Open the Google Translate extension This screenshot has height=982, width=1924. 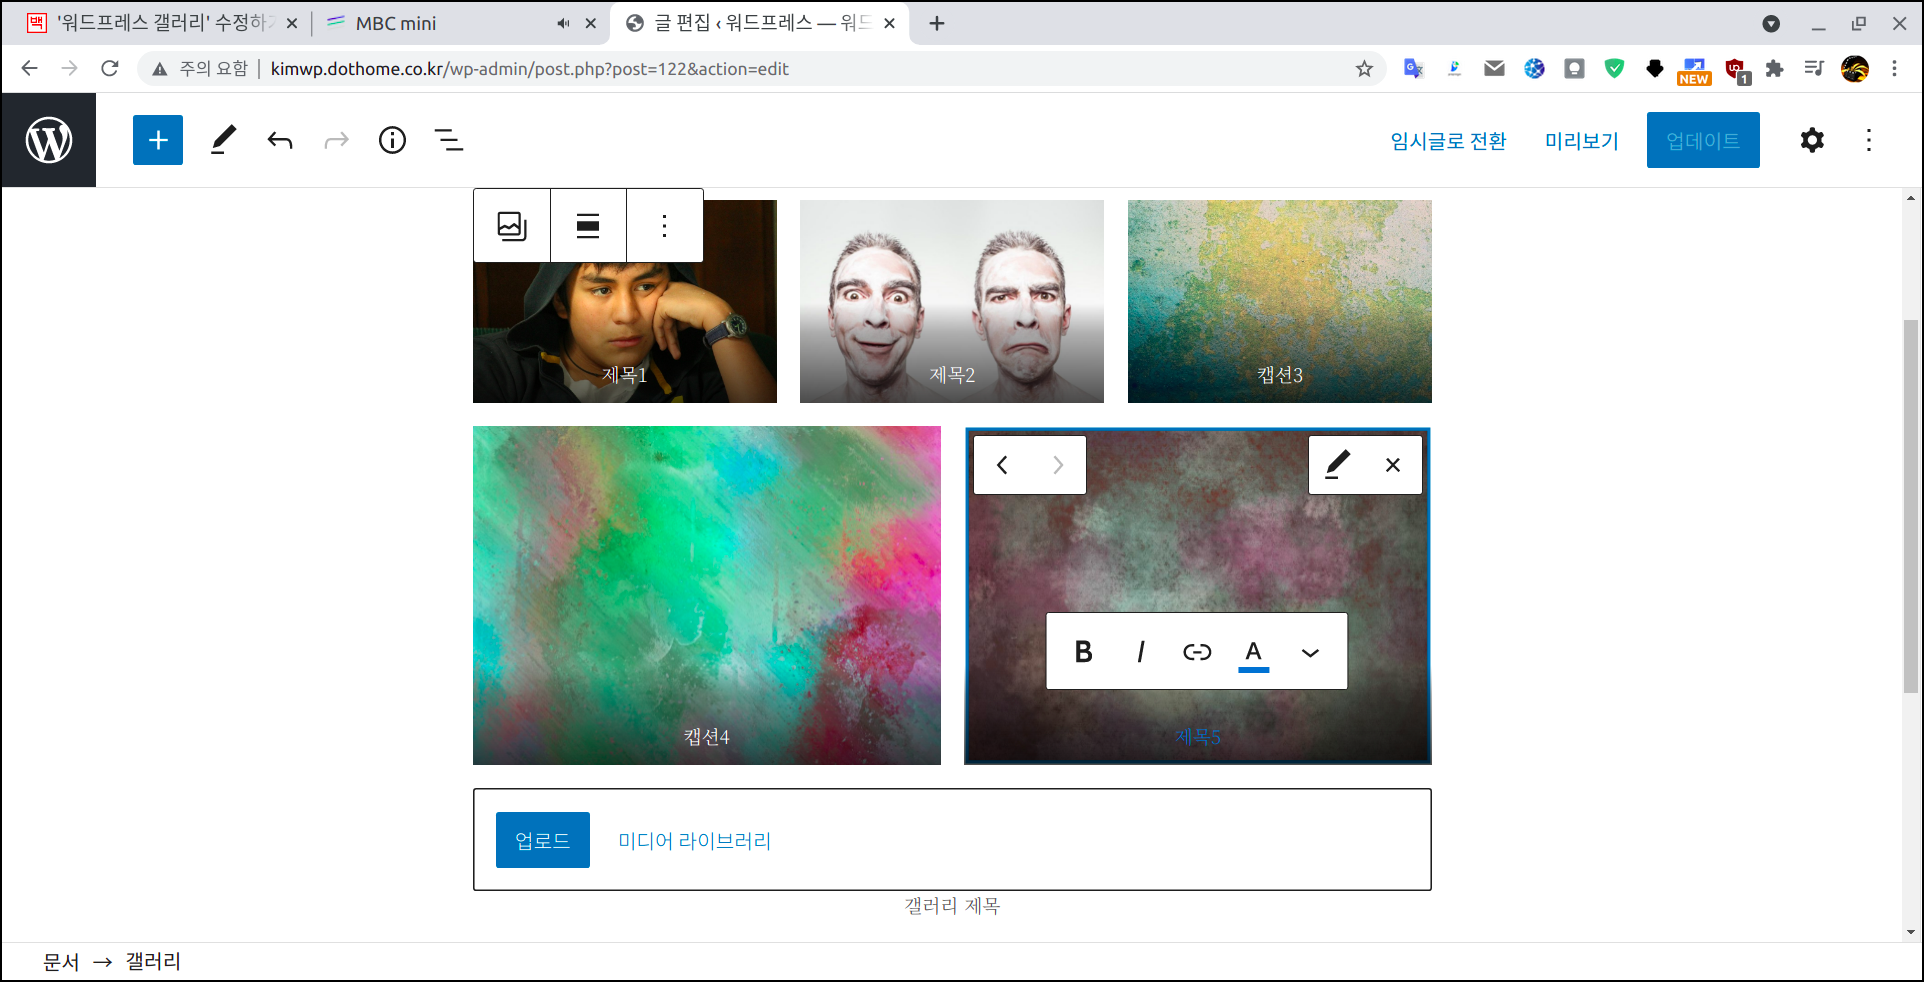point(1413,68)
